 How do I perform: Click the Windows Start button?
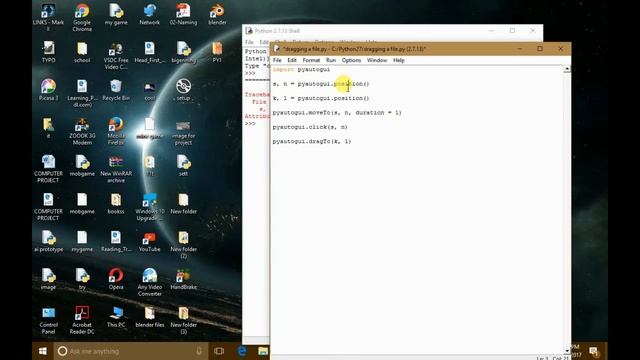tap(42, 351)
